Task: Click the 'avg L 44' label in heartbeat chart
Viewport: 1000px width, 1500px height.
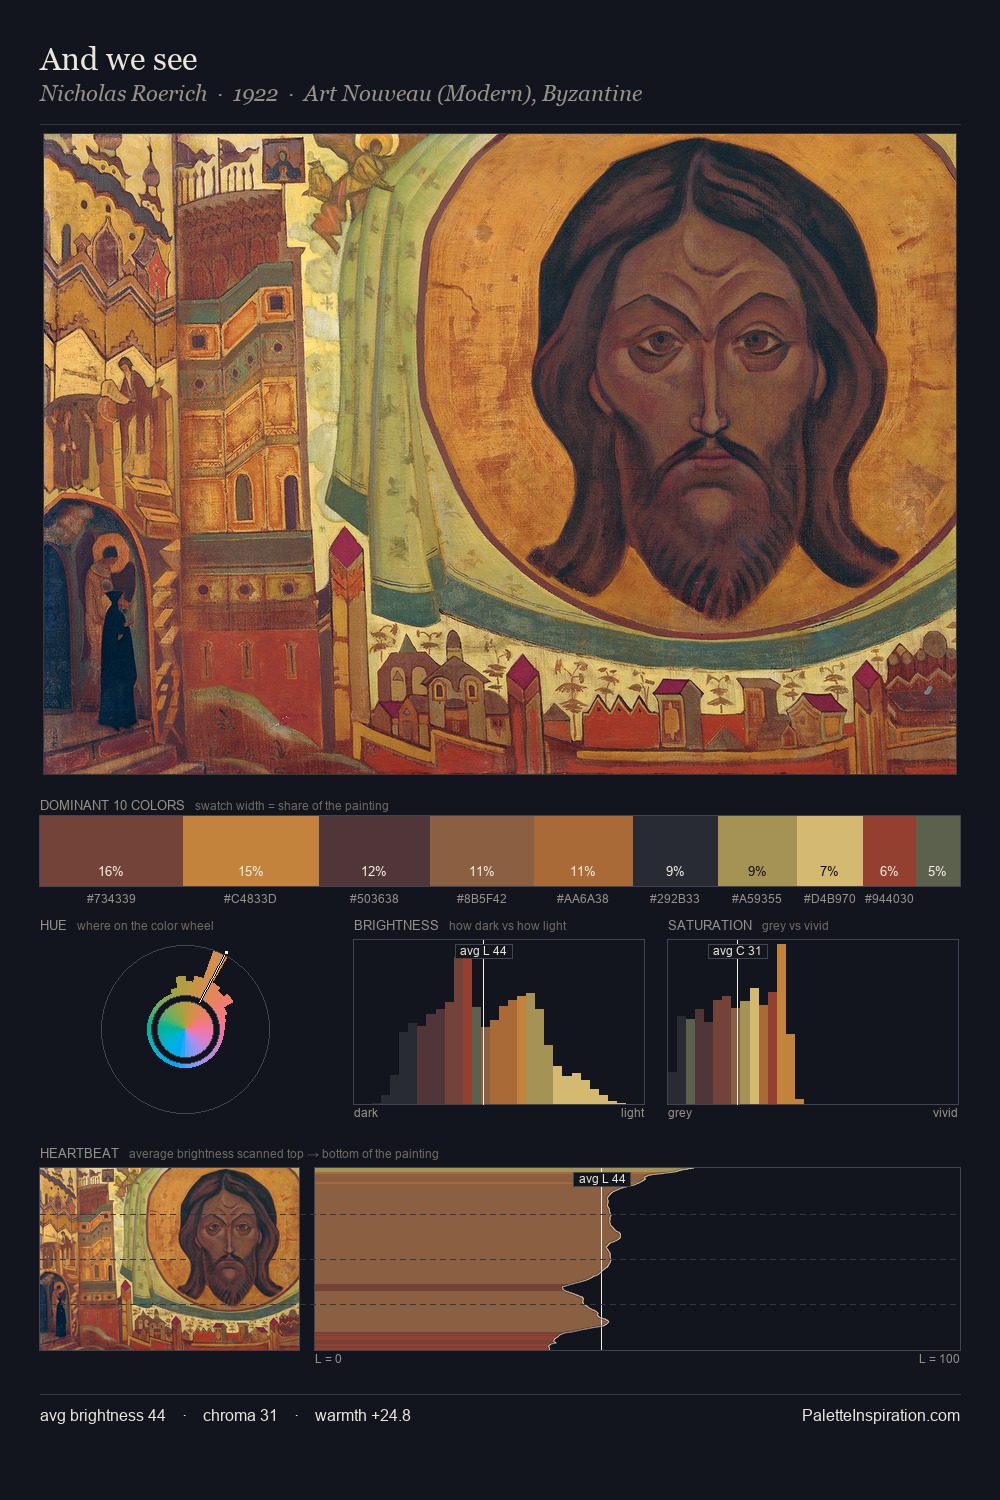Action: click(602, 1179)
